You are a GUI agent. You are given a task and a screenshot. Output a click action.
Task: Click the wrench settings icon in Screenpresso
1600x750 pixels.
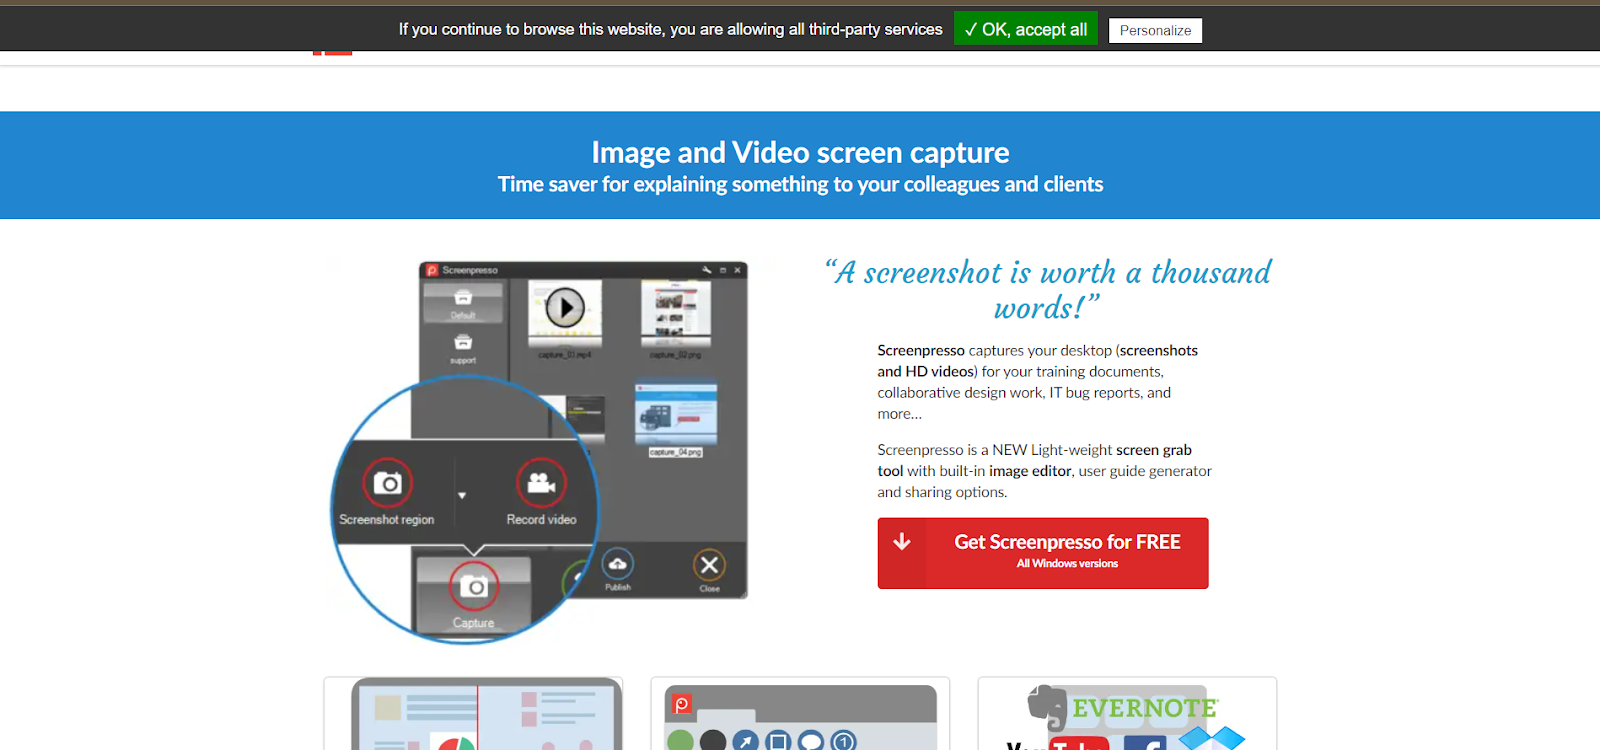pos(706,270)
